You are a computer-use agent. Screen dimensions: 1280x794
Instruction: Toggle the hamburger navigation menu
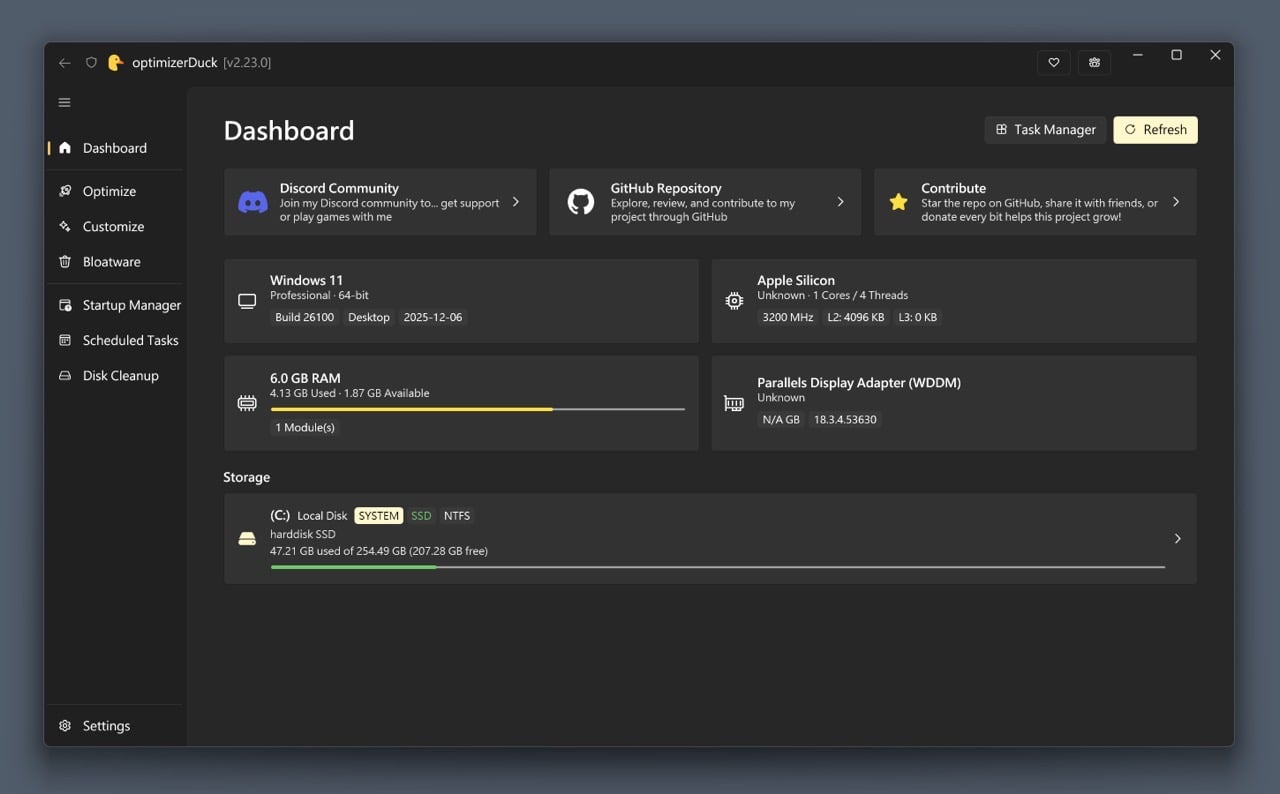click(65, 102)
